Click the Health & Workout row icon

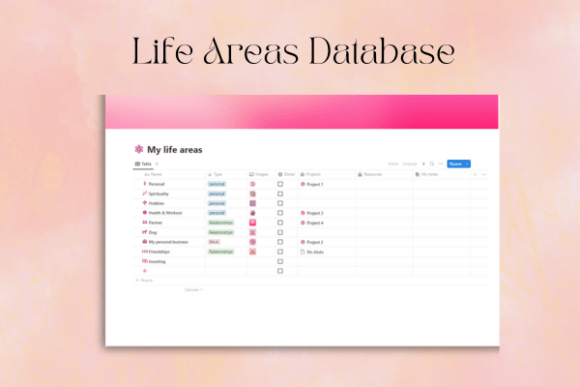(145, 213)
